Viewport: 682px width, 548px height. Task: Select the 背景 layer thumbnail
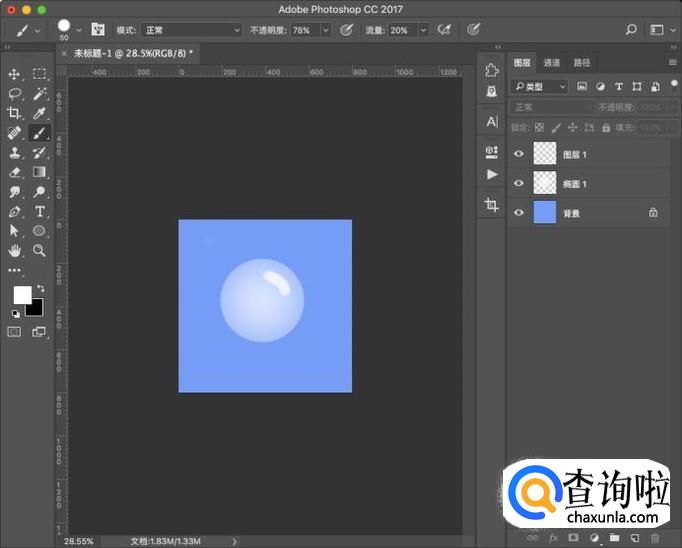pos(545,212)
